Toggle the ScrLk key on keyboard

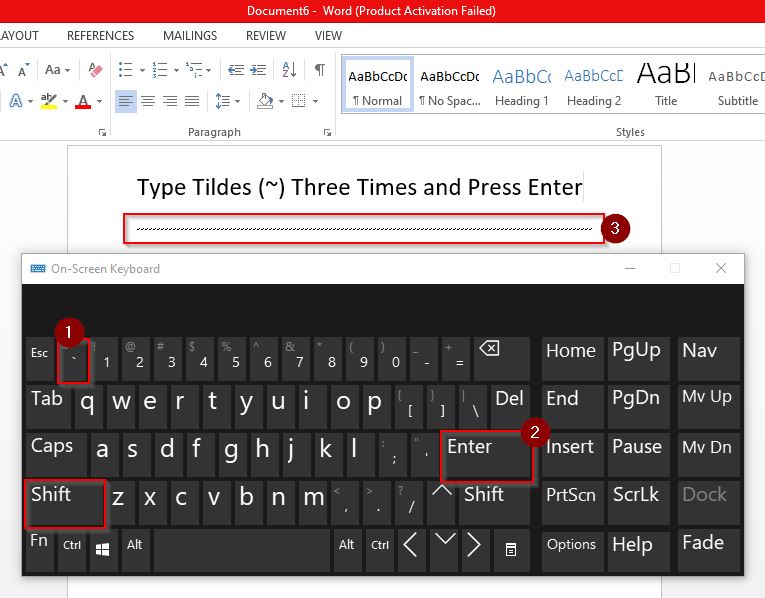[x=638, y=503]
